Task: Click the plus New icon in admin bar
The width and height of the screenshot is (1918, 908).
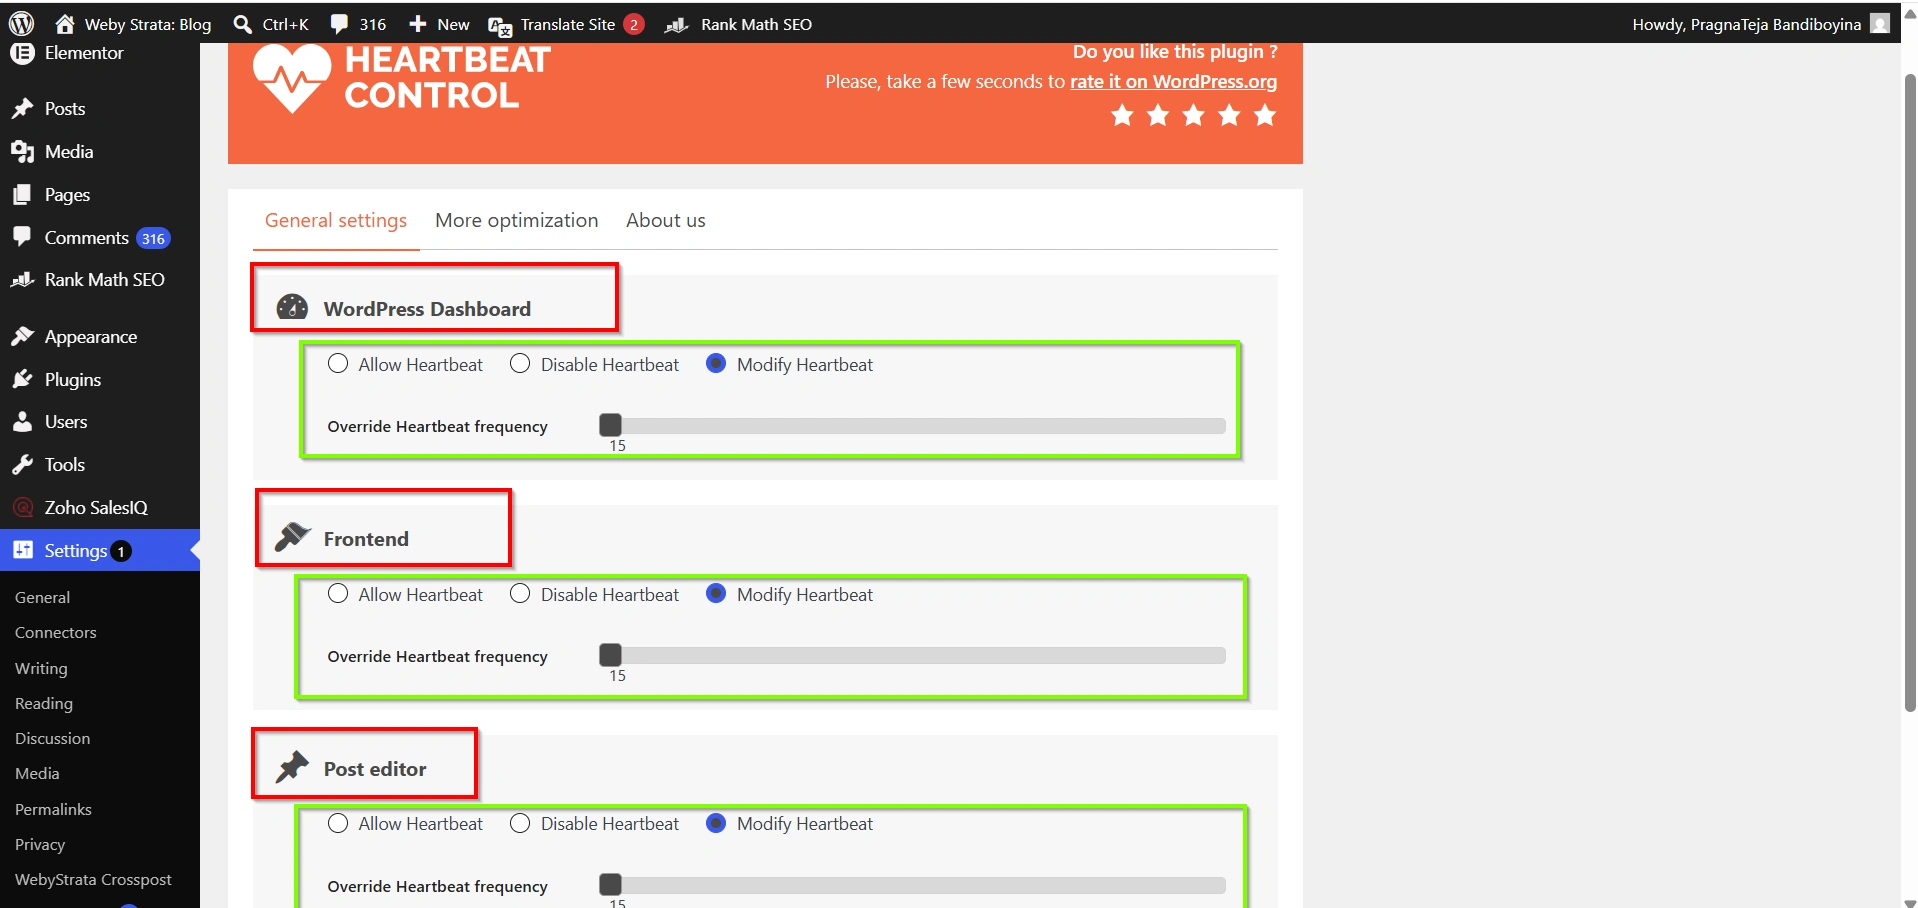Action: click(418, 24)
